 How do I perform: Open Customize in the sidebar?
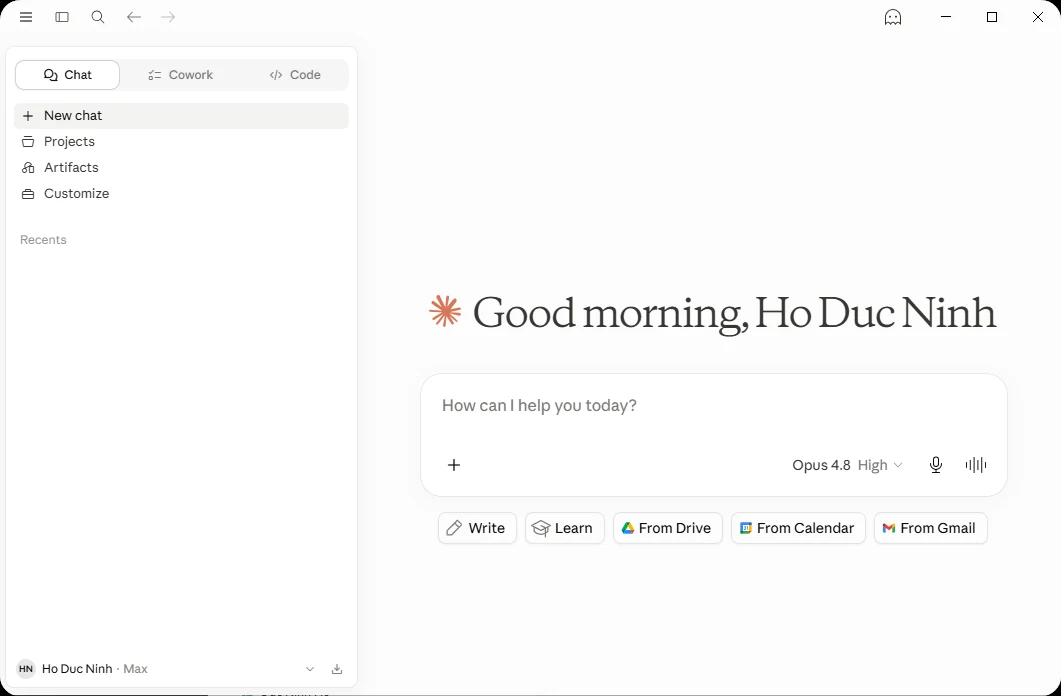point(181,193)
